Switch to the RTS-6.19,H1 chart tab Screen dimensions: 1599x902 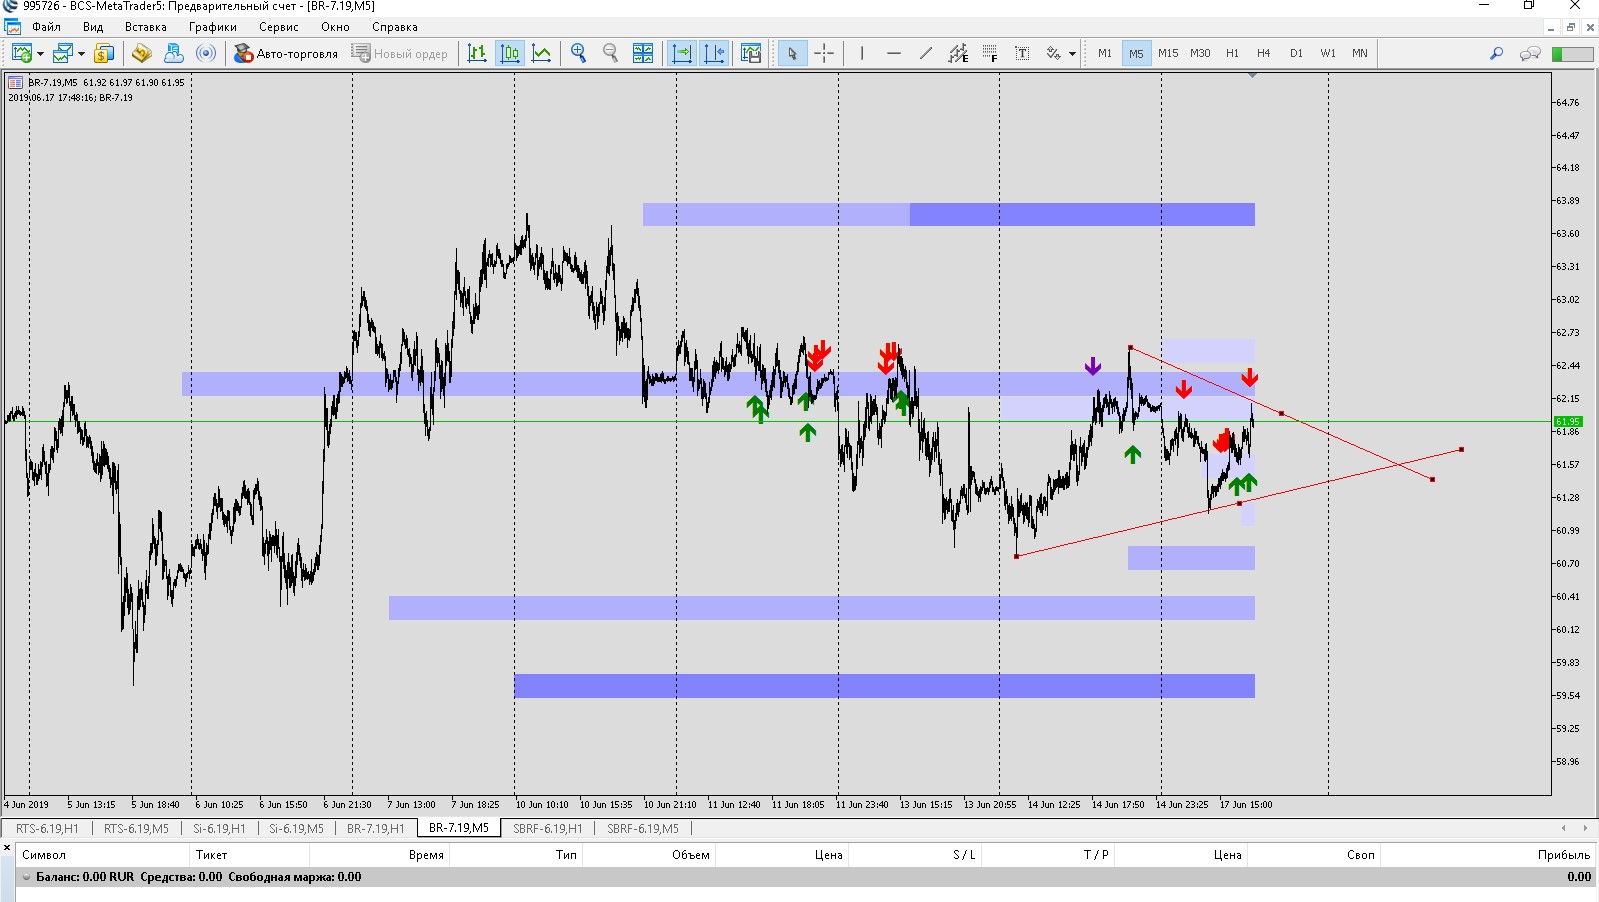point(47,828)
